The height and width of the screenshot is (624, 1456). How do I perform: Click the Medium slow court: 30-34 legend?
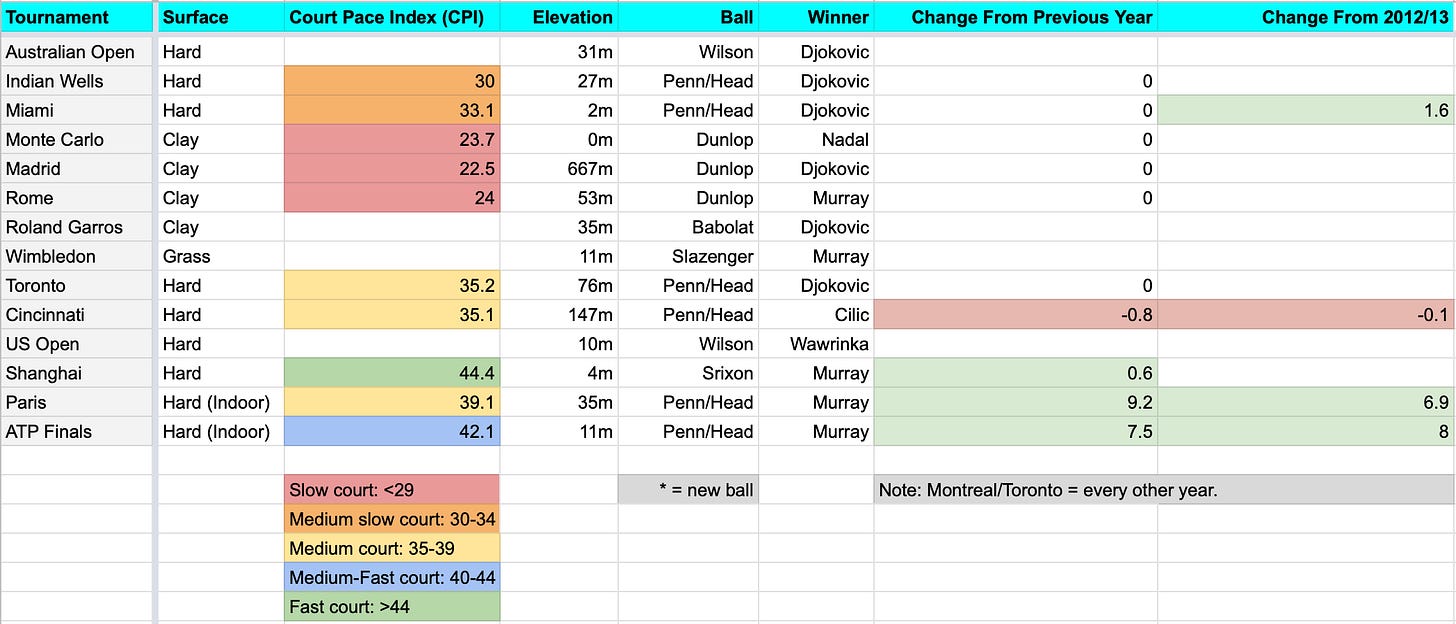pos(392,519)
